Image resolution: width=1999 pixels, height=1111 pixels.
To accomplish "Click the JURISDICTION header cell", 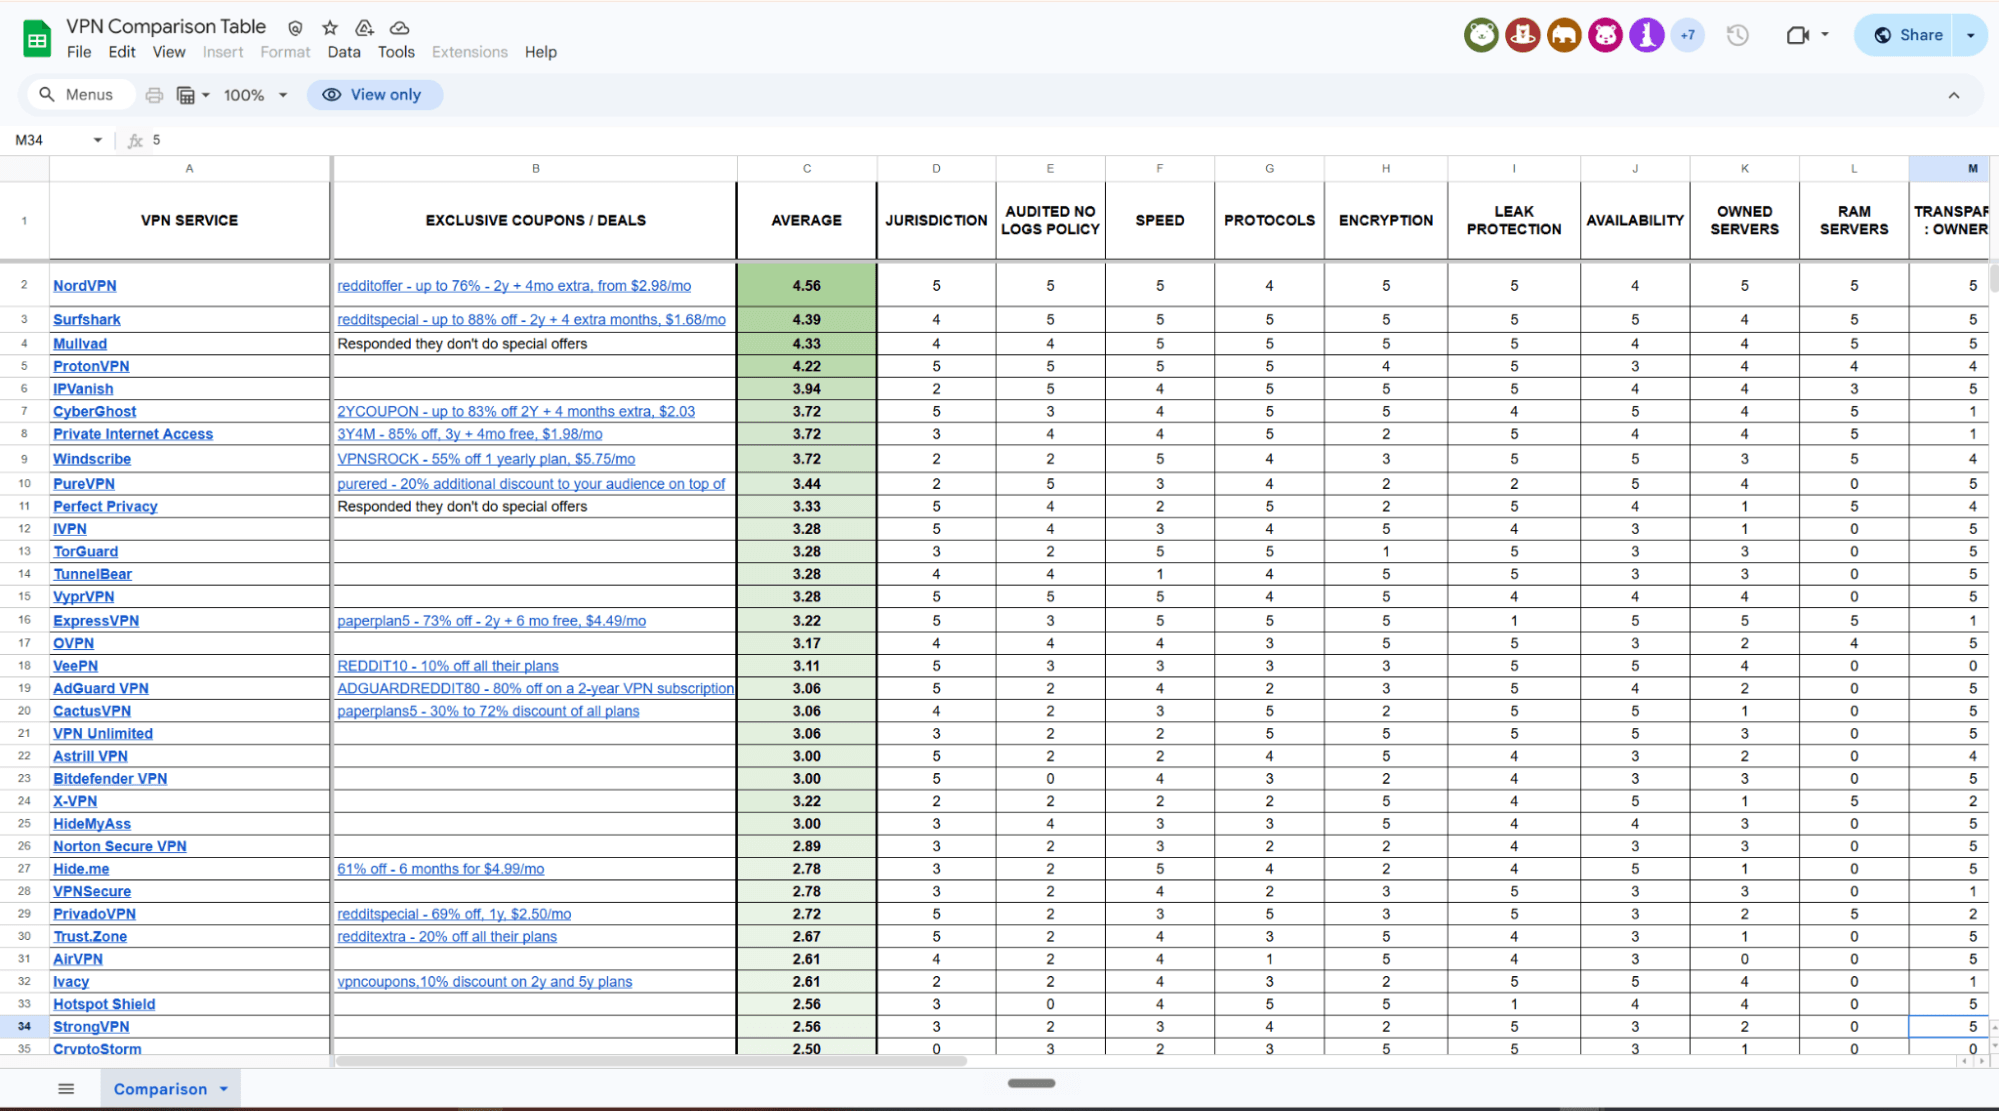I will (936, 220).
